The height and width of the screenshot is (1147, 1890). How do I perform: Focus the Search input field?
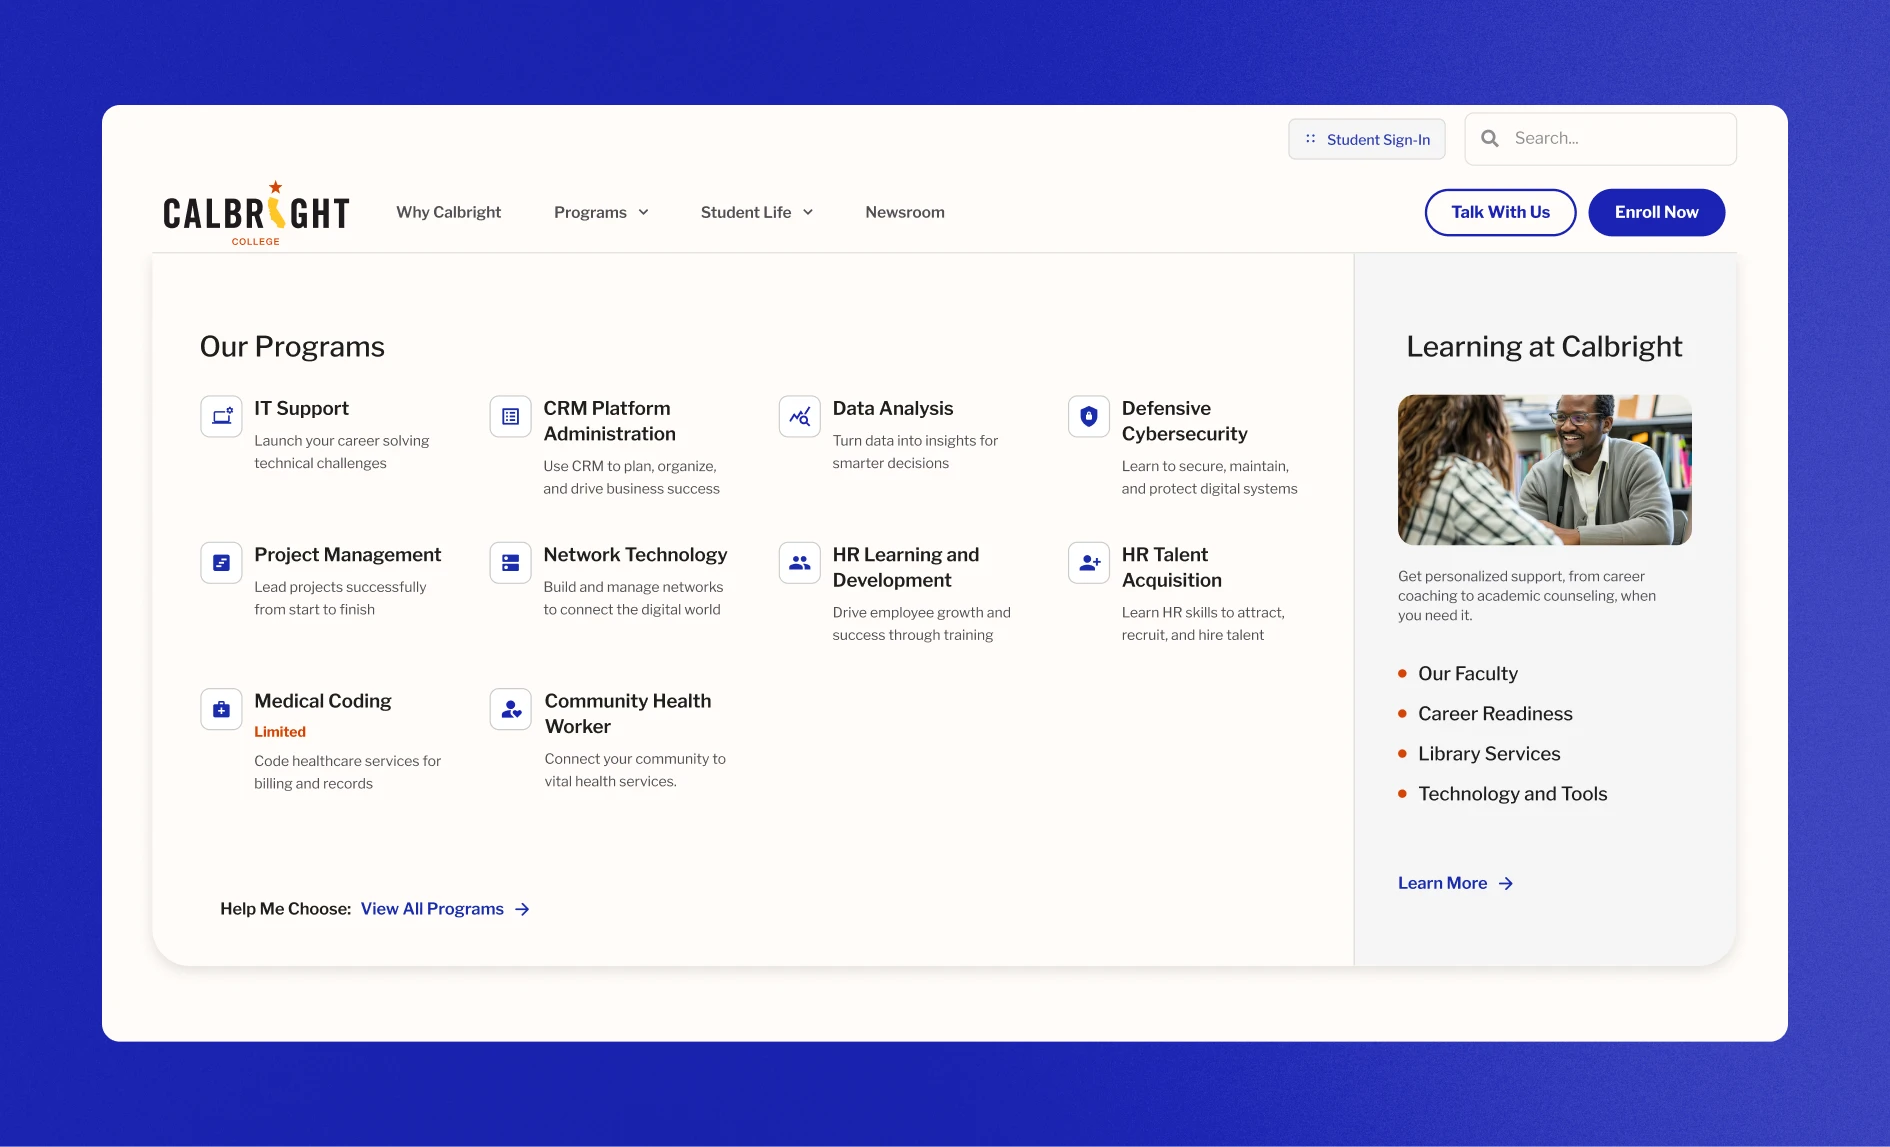pyautogui.click(x=1600, y=138)
